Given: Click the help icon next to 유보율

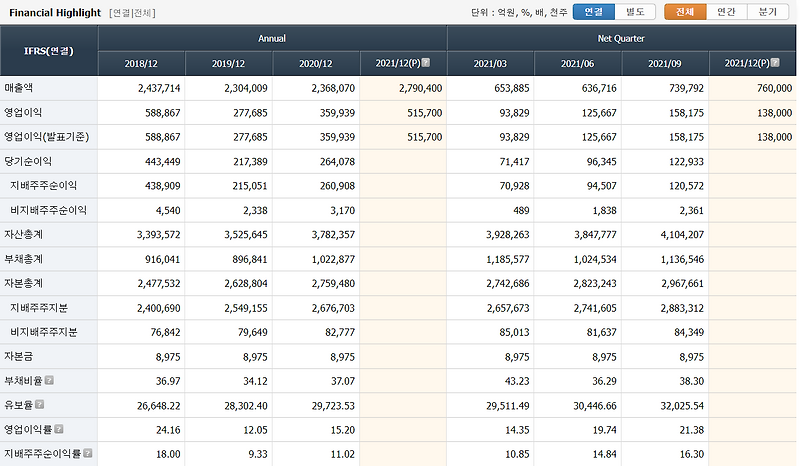Looking at the screenshot, I should [x=39, y=404].
